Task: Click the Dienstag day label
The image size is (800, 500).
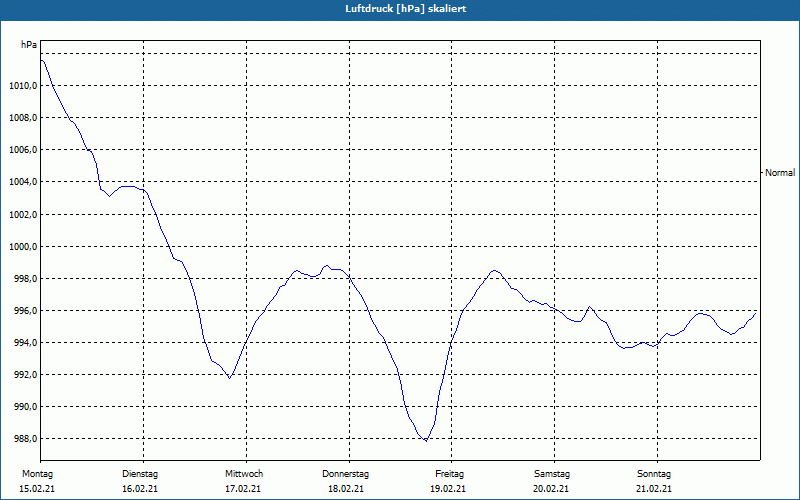Action: (140, 474)
